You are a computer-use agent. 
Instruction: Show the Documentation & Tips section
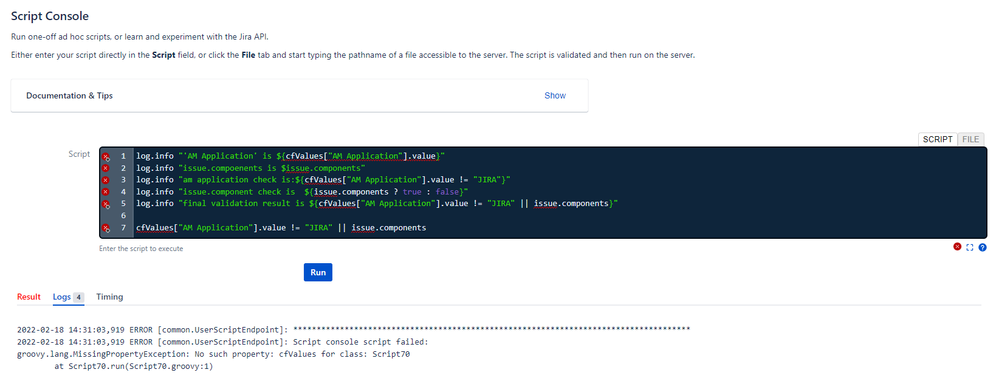[x=555, y=95]
